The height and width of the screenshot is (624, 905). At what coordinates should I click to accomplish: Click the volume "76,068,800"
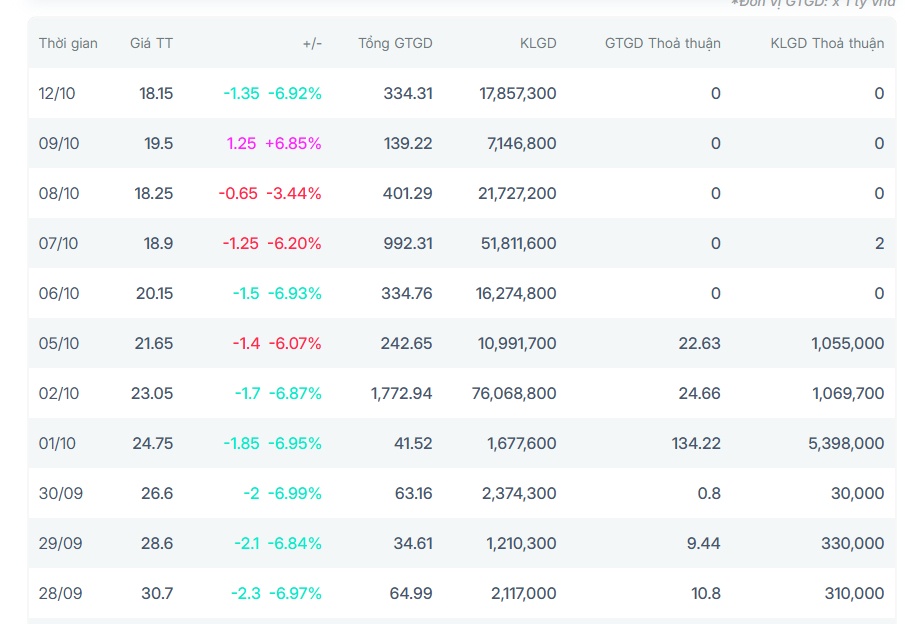tap(514, 394)
